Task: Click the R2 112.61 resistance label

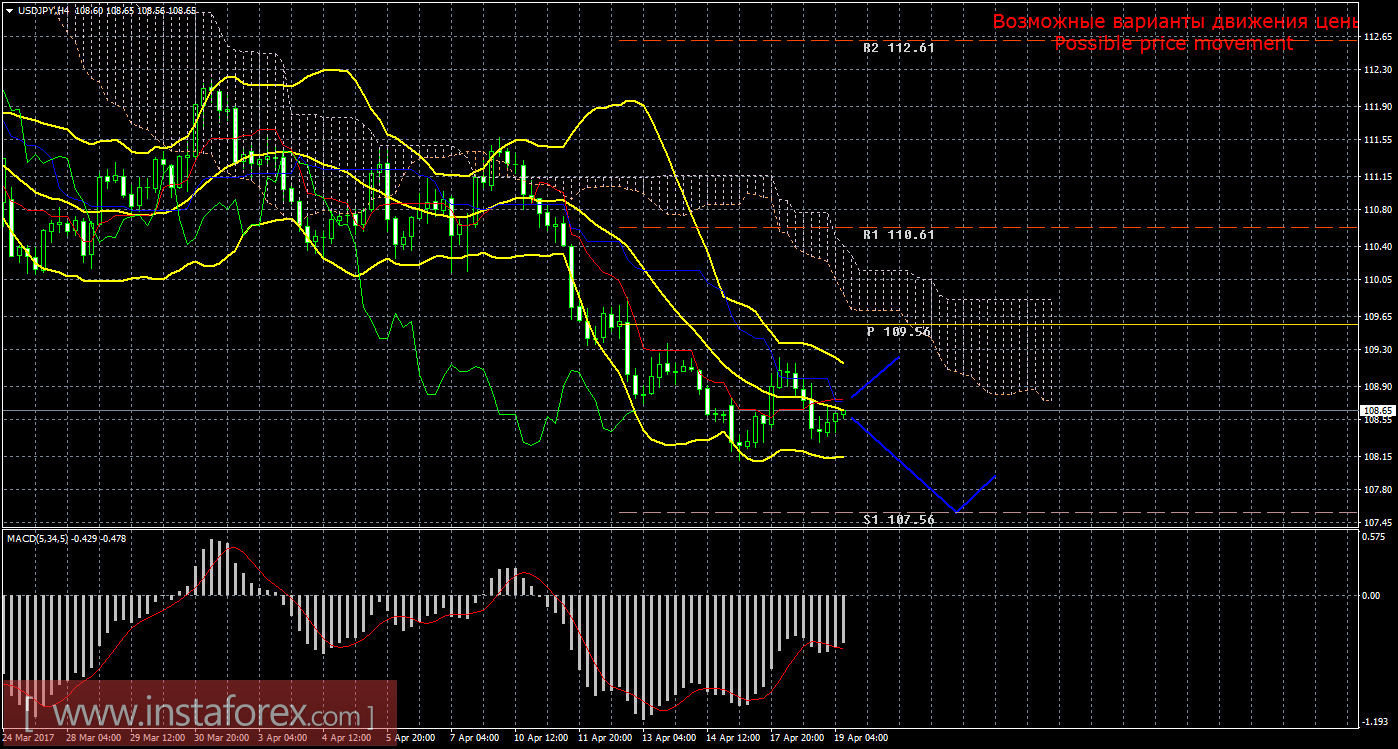Action: 899,47
